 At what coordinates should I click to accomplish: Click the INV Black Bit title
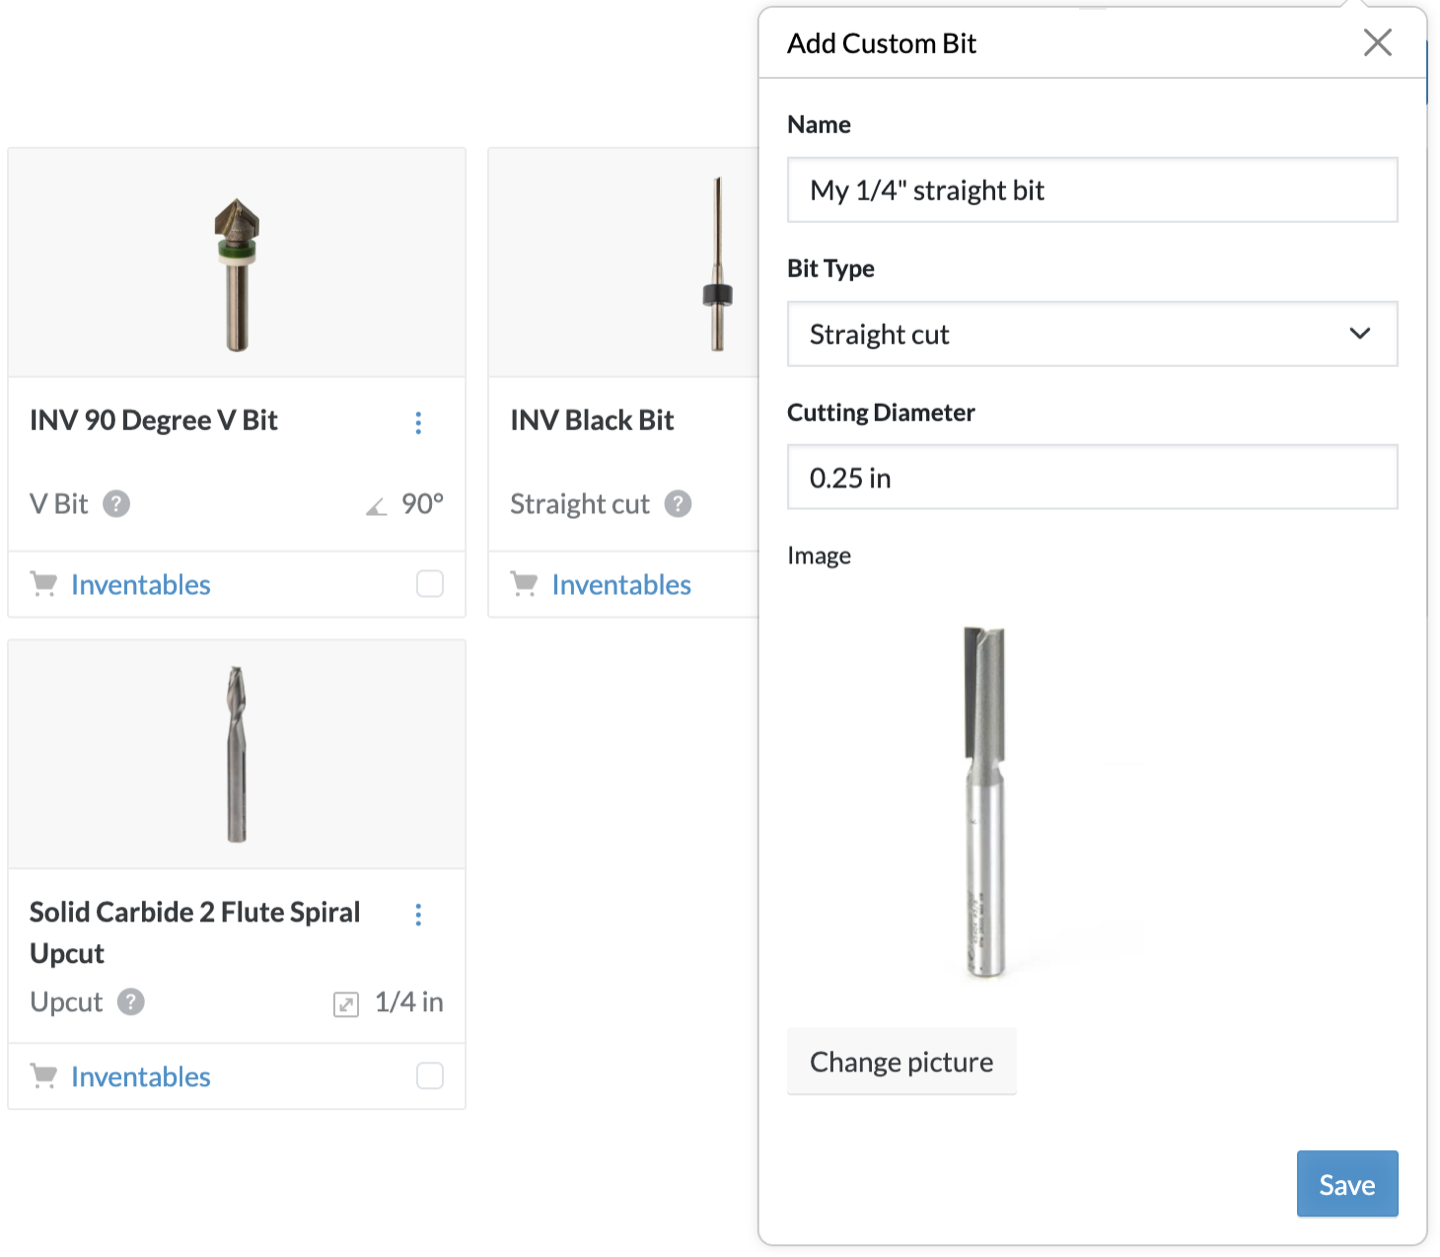tap(592, 421)
